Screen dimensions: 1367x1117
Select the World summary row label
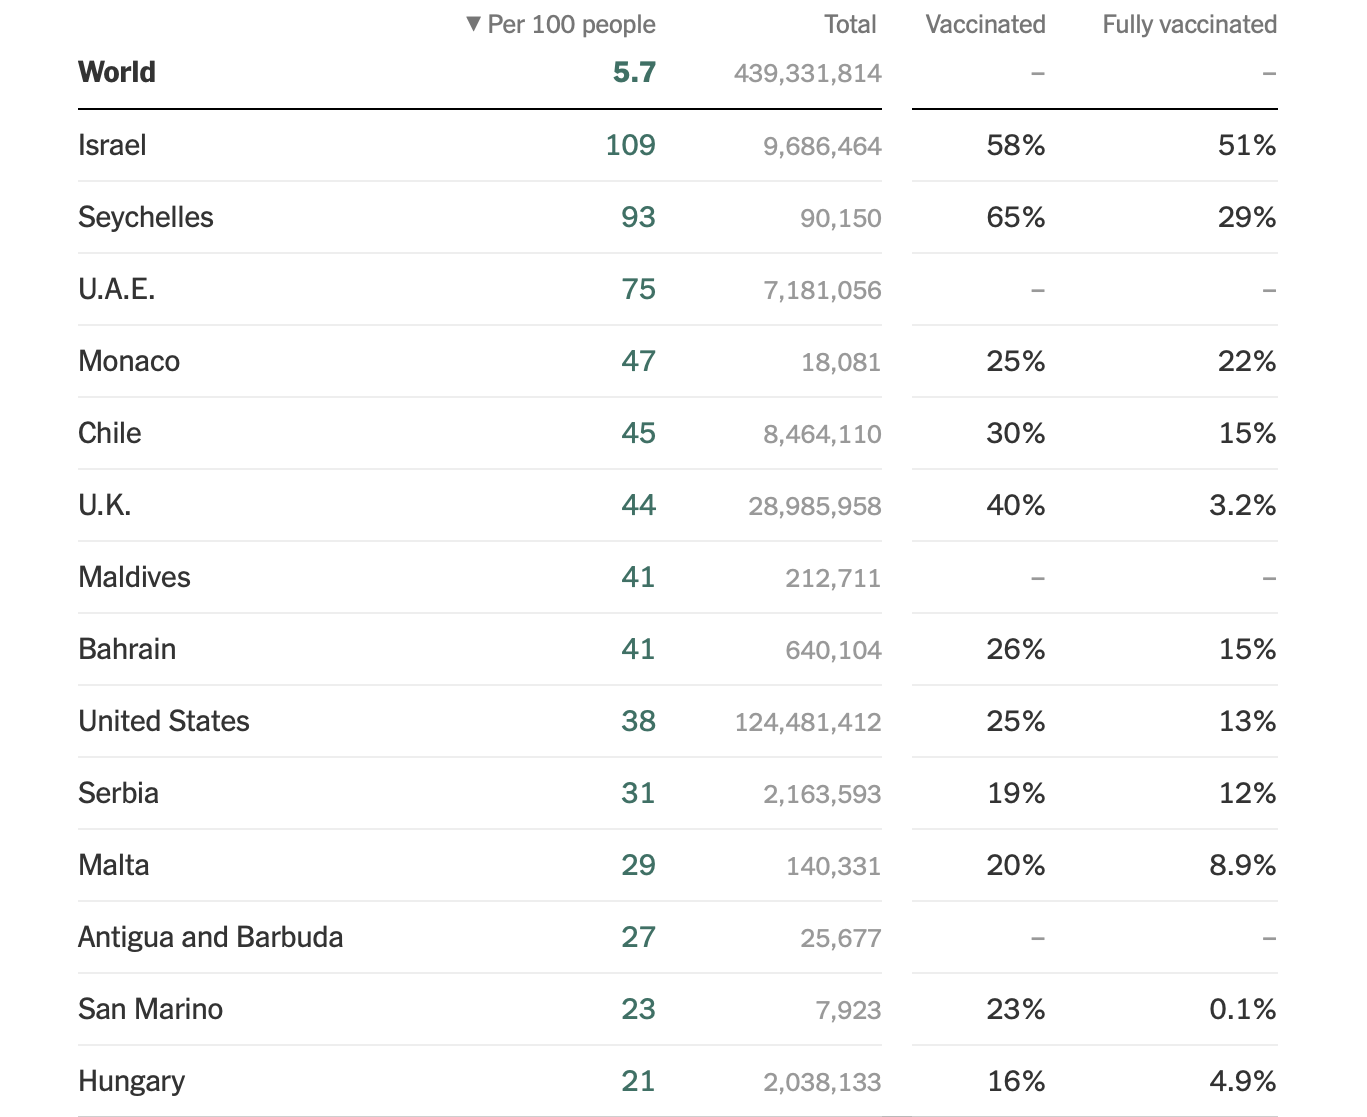pos(117,73)
